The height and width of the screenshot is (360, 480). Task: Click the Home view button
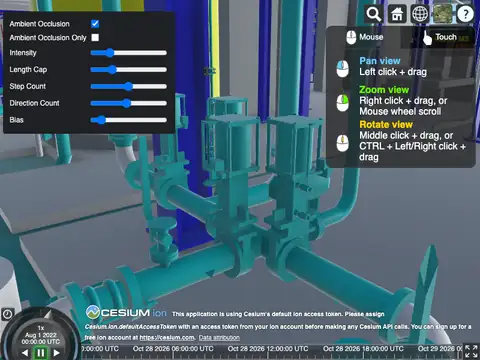[x=397, y=14]
